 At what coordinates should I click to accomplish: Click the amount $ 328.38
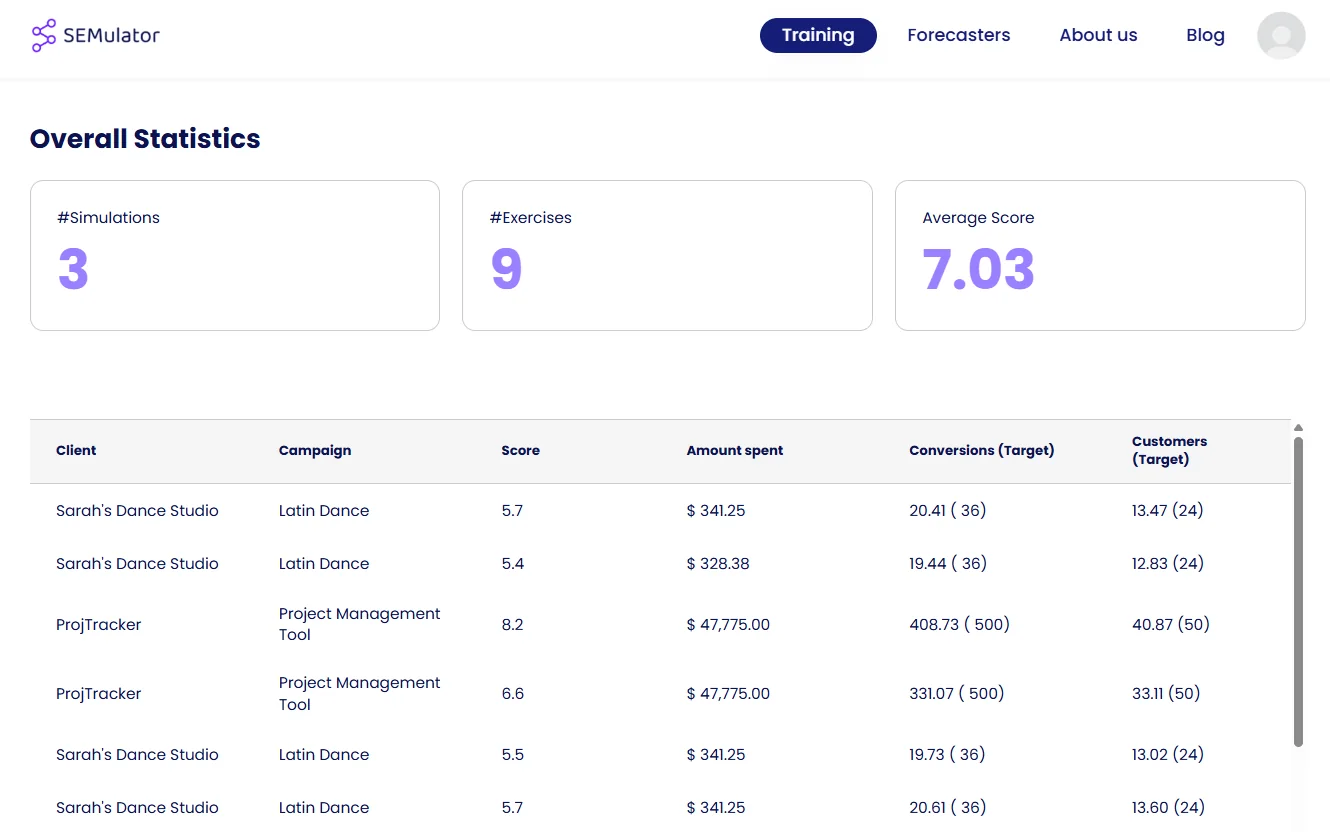[x=718, y=564]
